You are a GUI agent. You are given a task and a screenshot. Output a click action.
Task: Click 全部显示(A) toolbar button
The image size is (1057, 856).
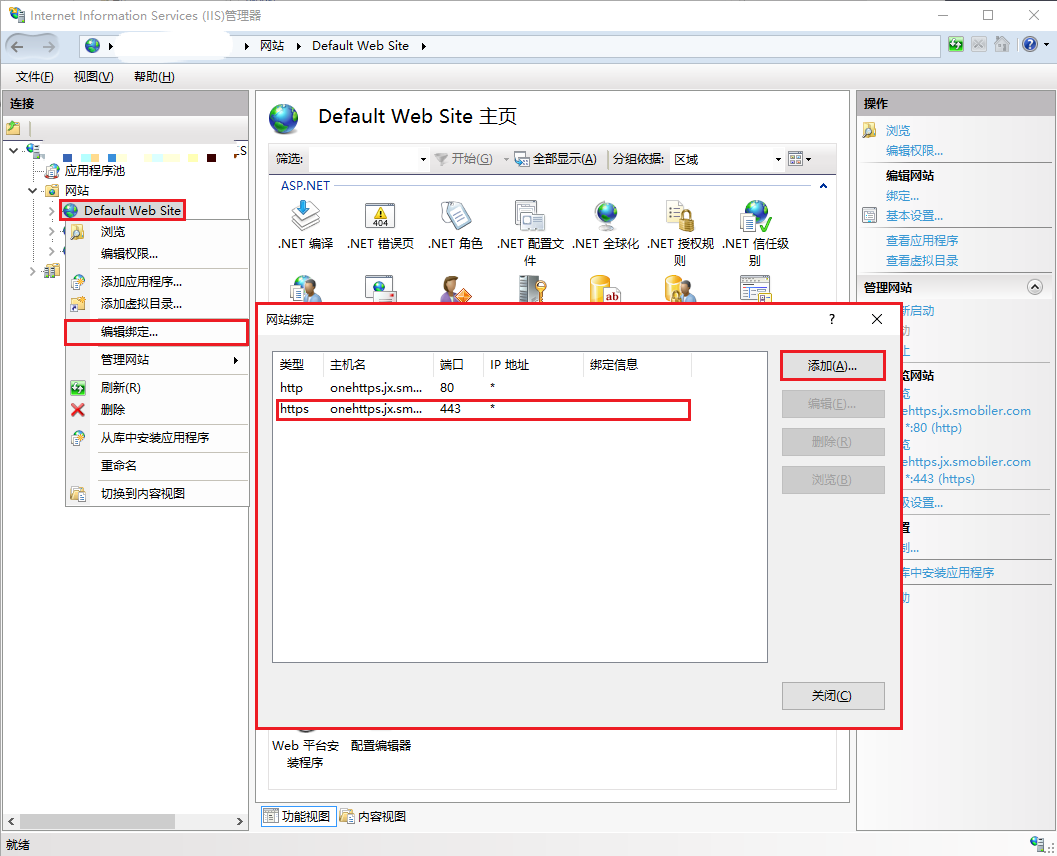click(555, 159)
